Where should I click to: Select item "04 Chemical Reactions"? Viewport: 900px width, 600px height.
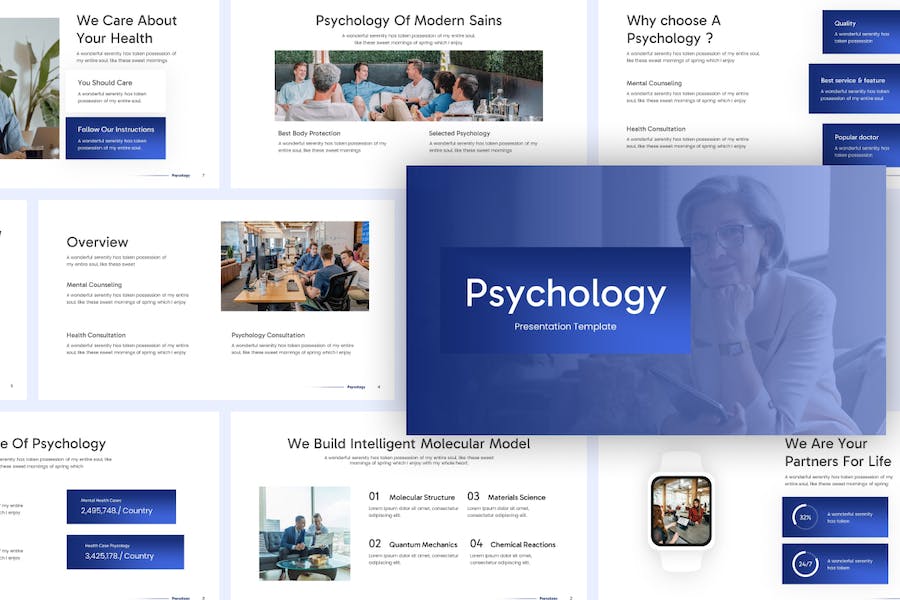pos(513,544)
